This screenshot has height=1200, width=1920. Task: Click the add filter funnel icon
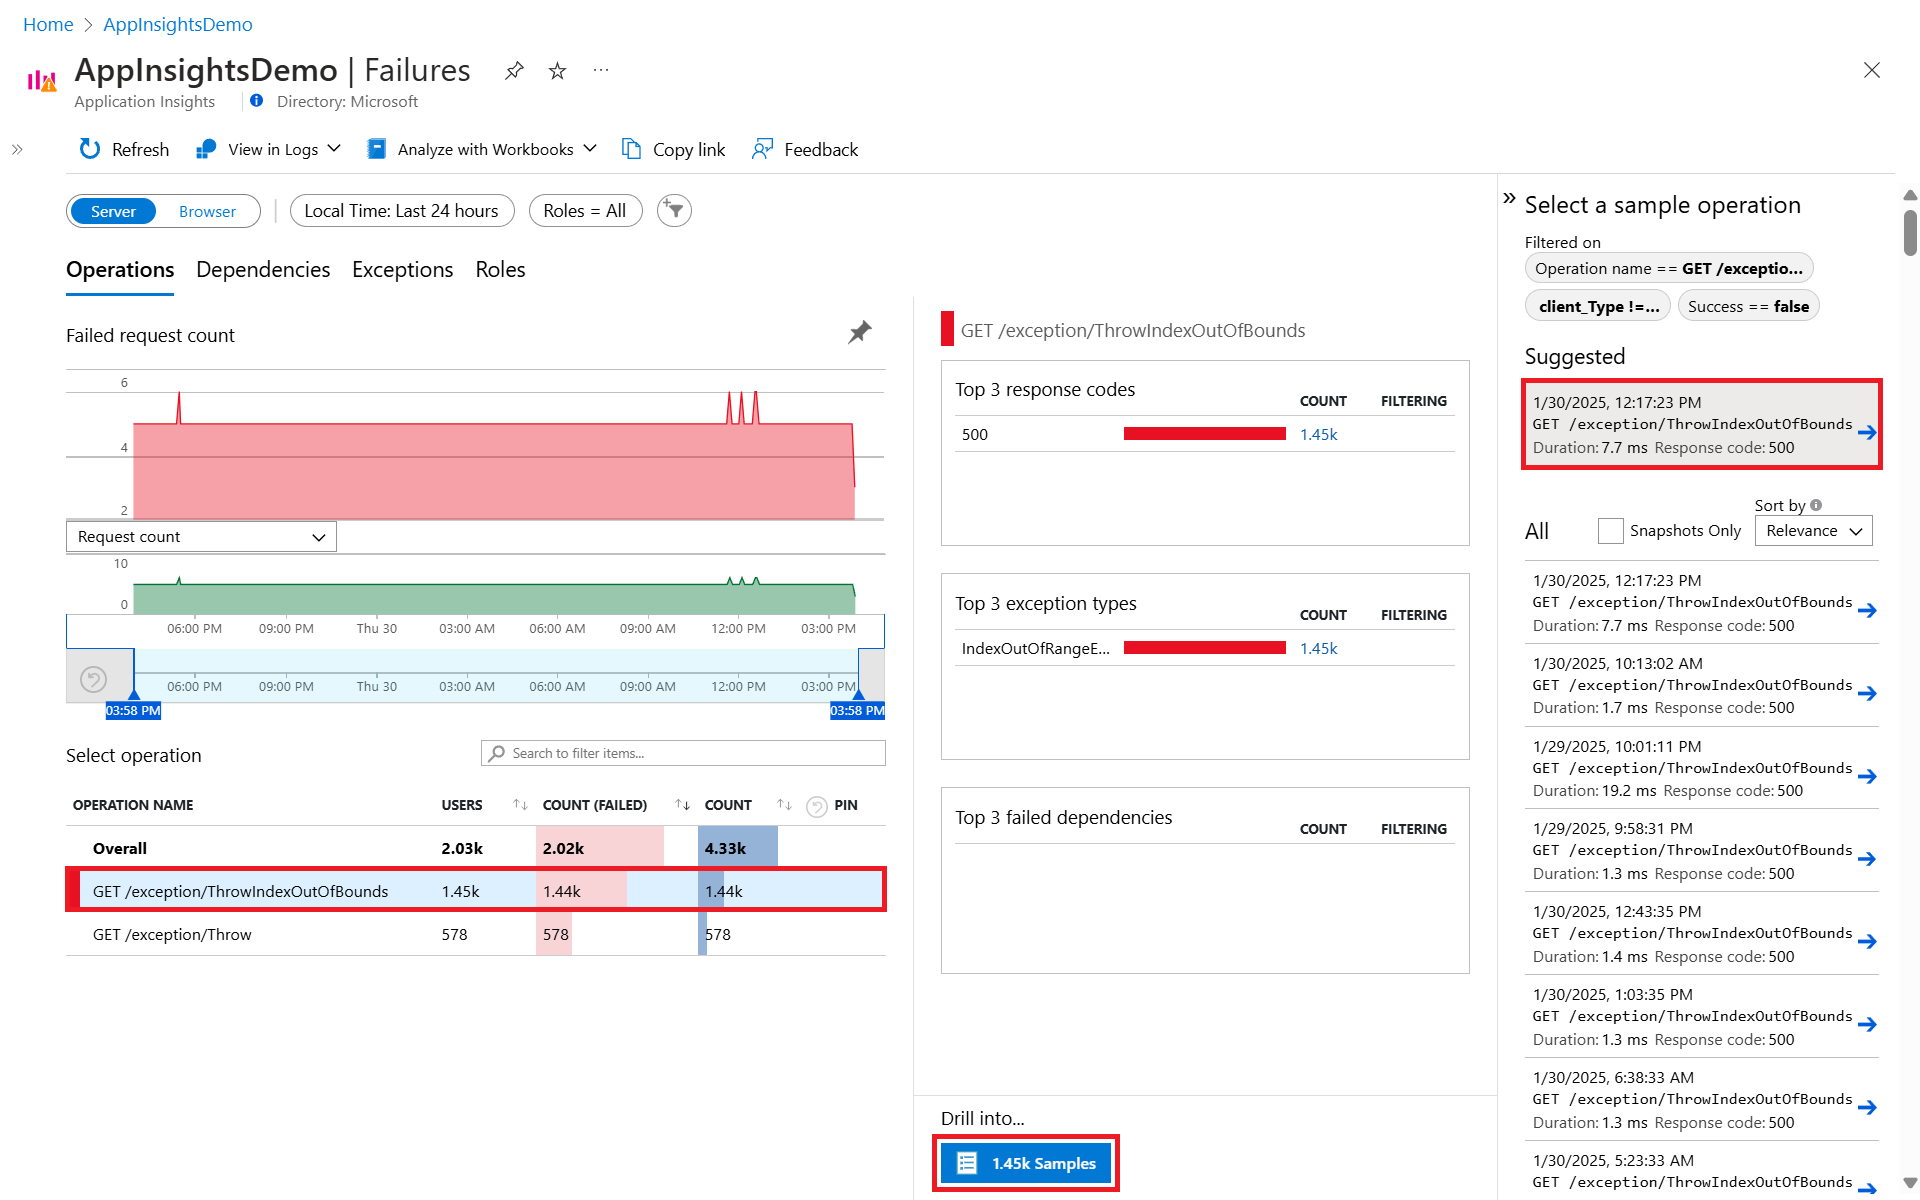674,211
